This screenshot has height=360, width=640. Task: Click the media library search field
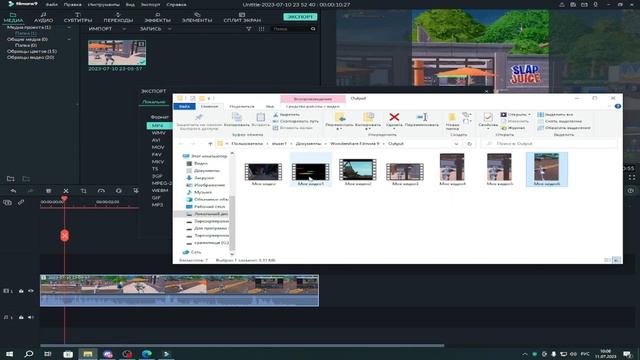[291, 29]
